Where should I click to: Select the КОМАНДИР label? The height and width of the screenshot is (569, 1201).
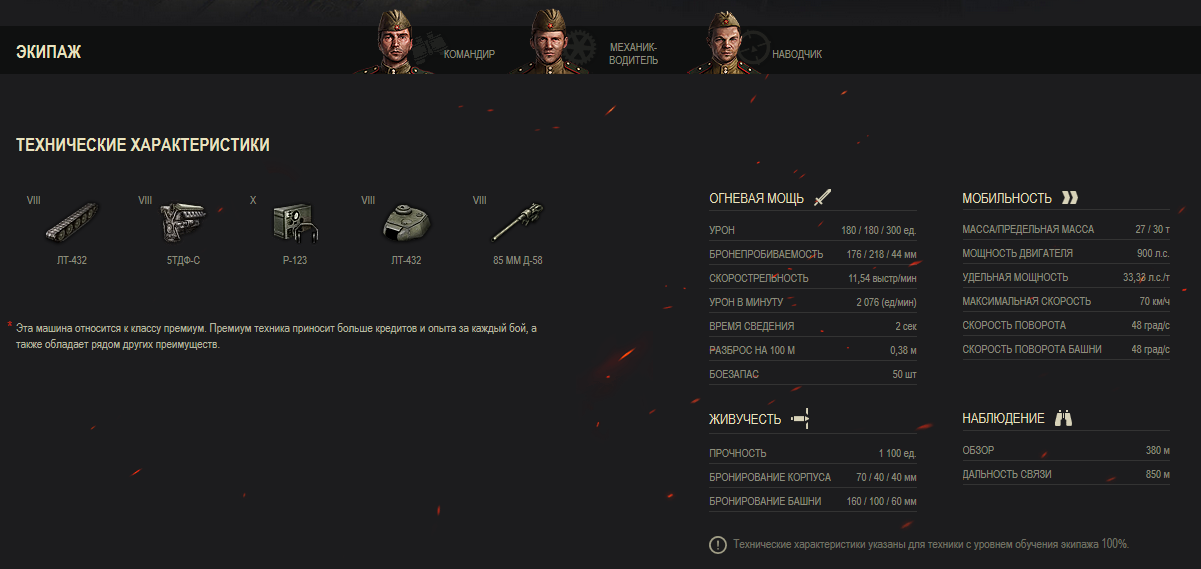469,54
